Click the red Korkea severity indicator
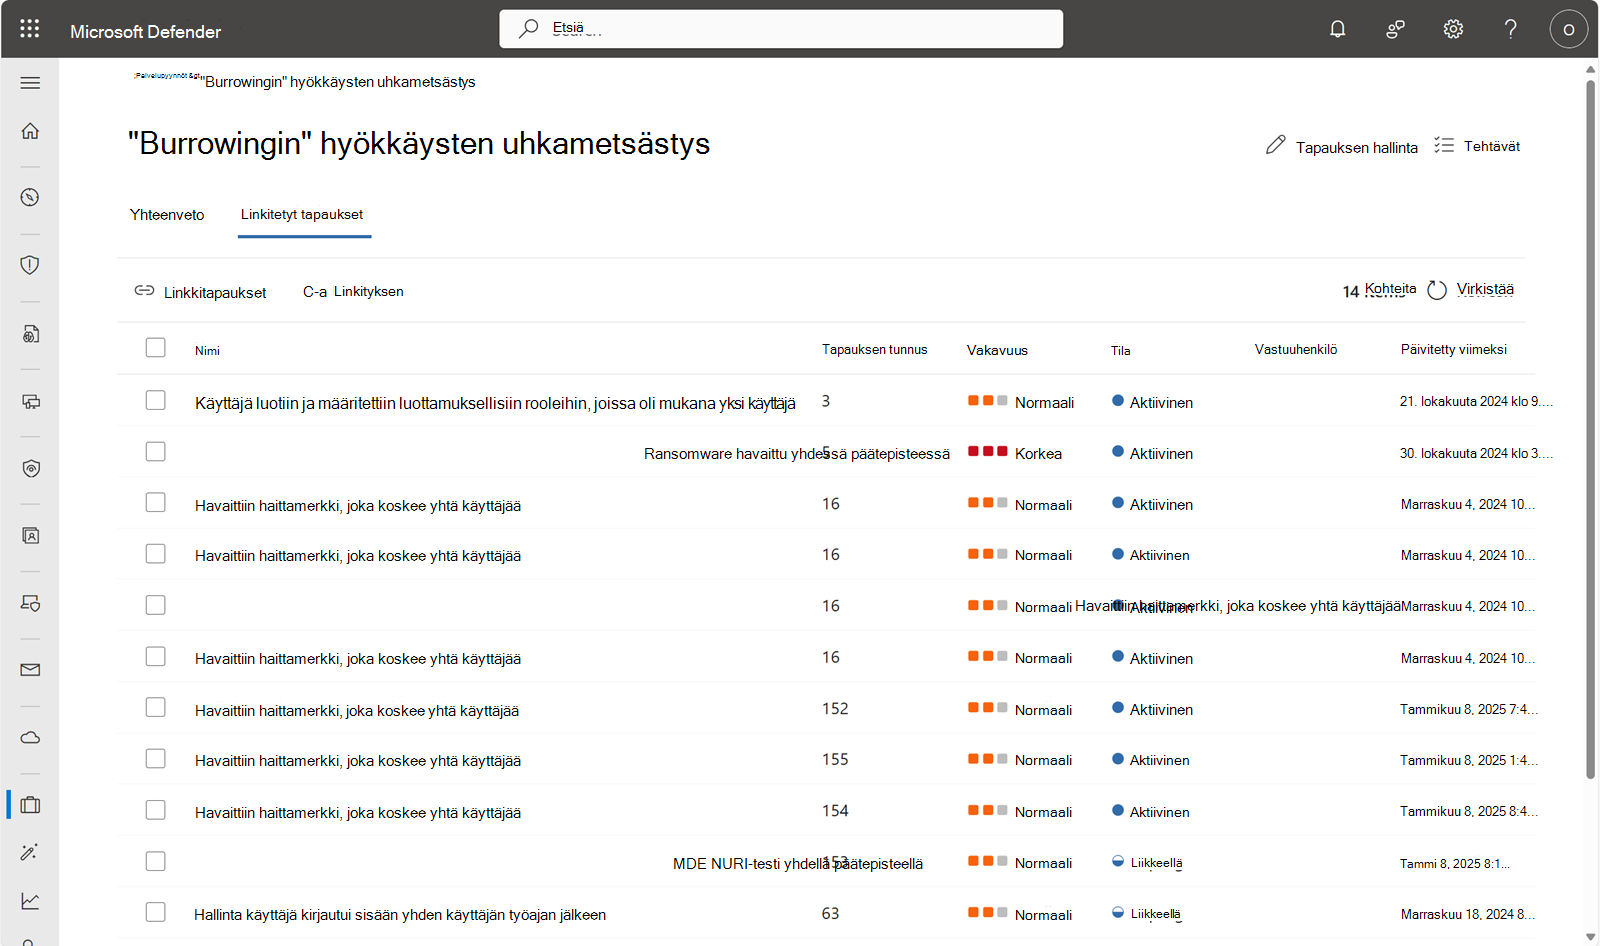 click(987, 452)
